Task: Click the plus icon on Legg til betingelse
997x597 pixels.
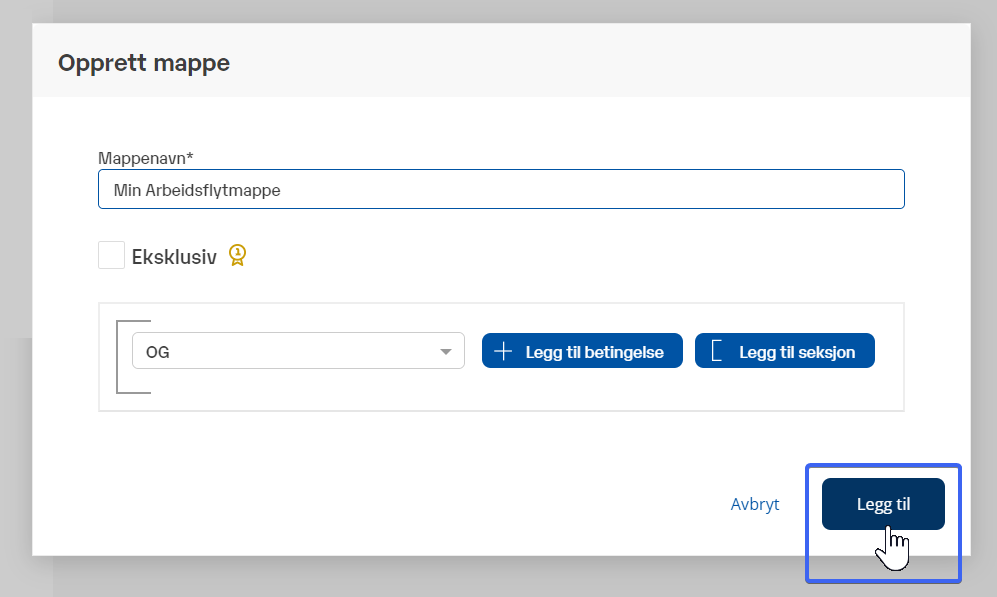Action: [x=504, y=351]
